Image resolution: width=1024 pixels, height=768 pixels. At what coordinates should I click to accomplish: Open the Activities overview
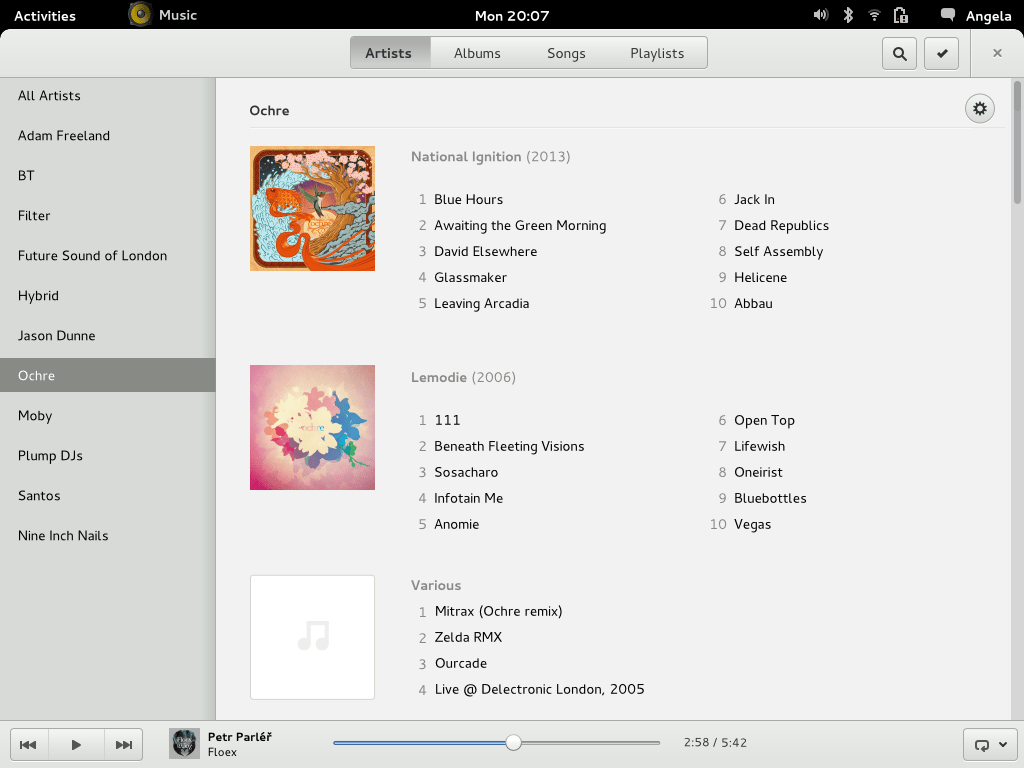click(47, 15)
